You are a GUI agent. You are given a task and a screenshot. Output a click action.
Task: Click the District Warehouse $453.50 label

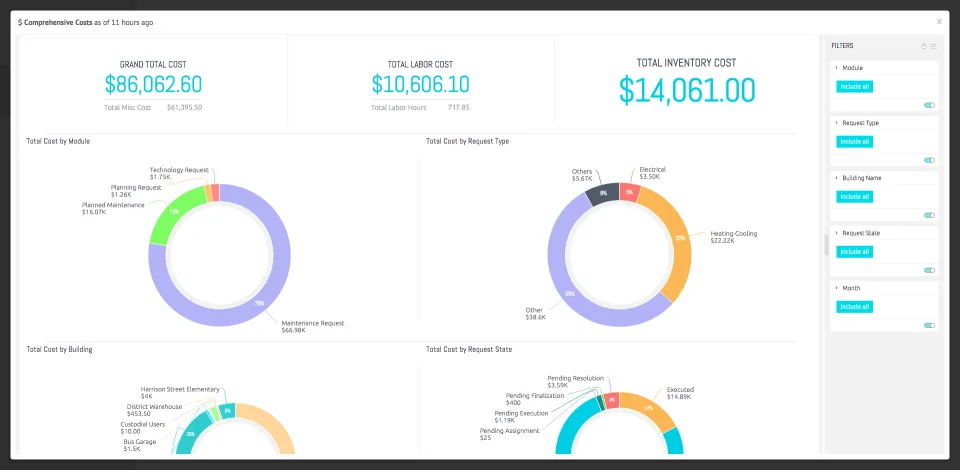pyautogui.click(x=154, y=410)
